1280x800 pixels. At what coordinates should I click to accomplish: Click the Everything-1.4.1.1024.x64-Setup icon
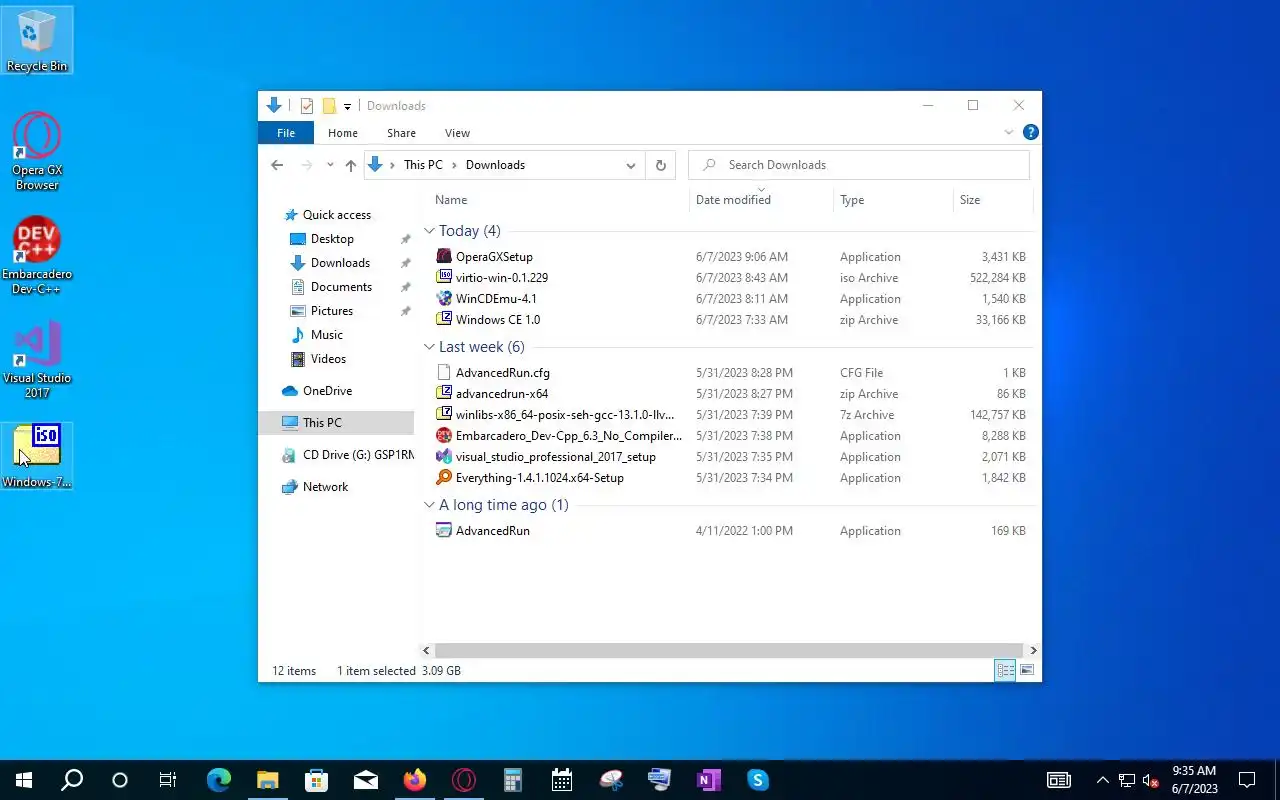[444, 478]
